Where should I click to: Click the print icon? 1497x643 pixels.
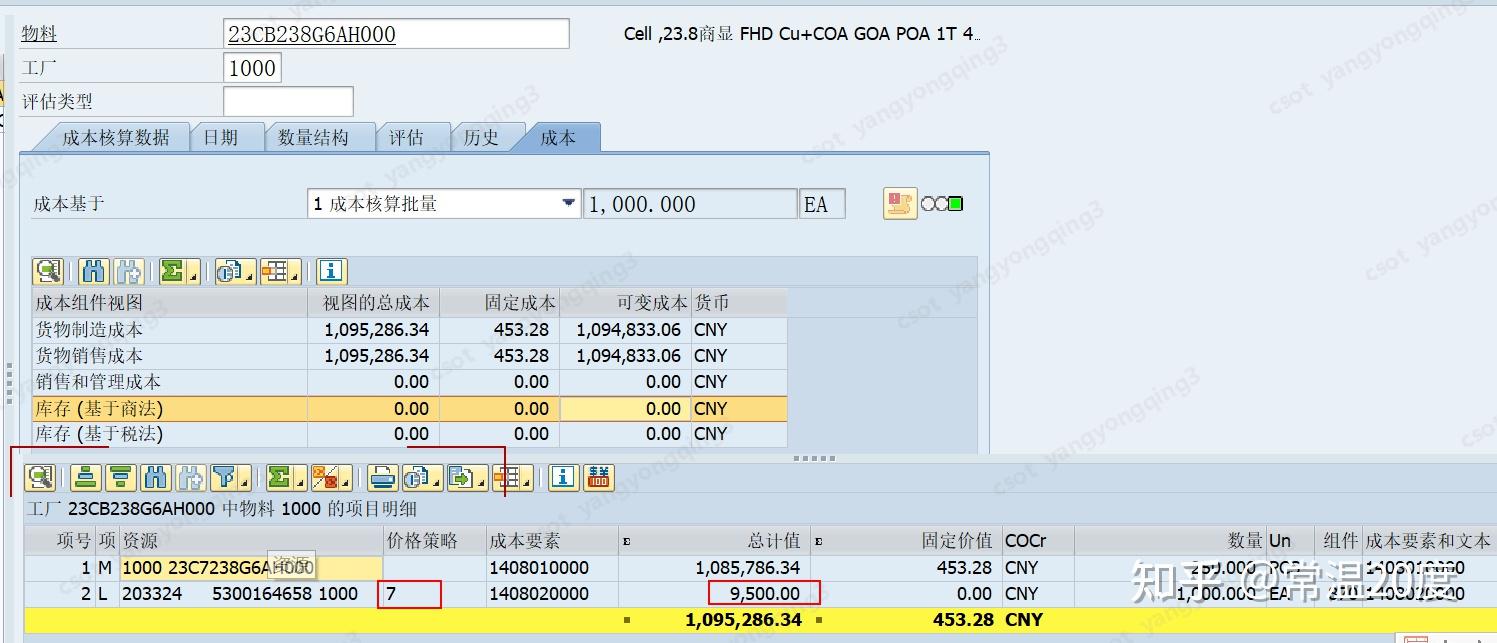[380, 477]
